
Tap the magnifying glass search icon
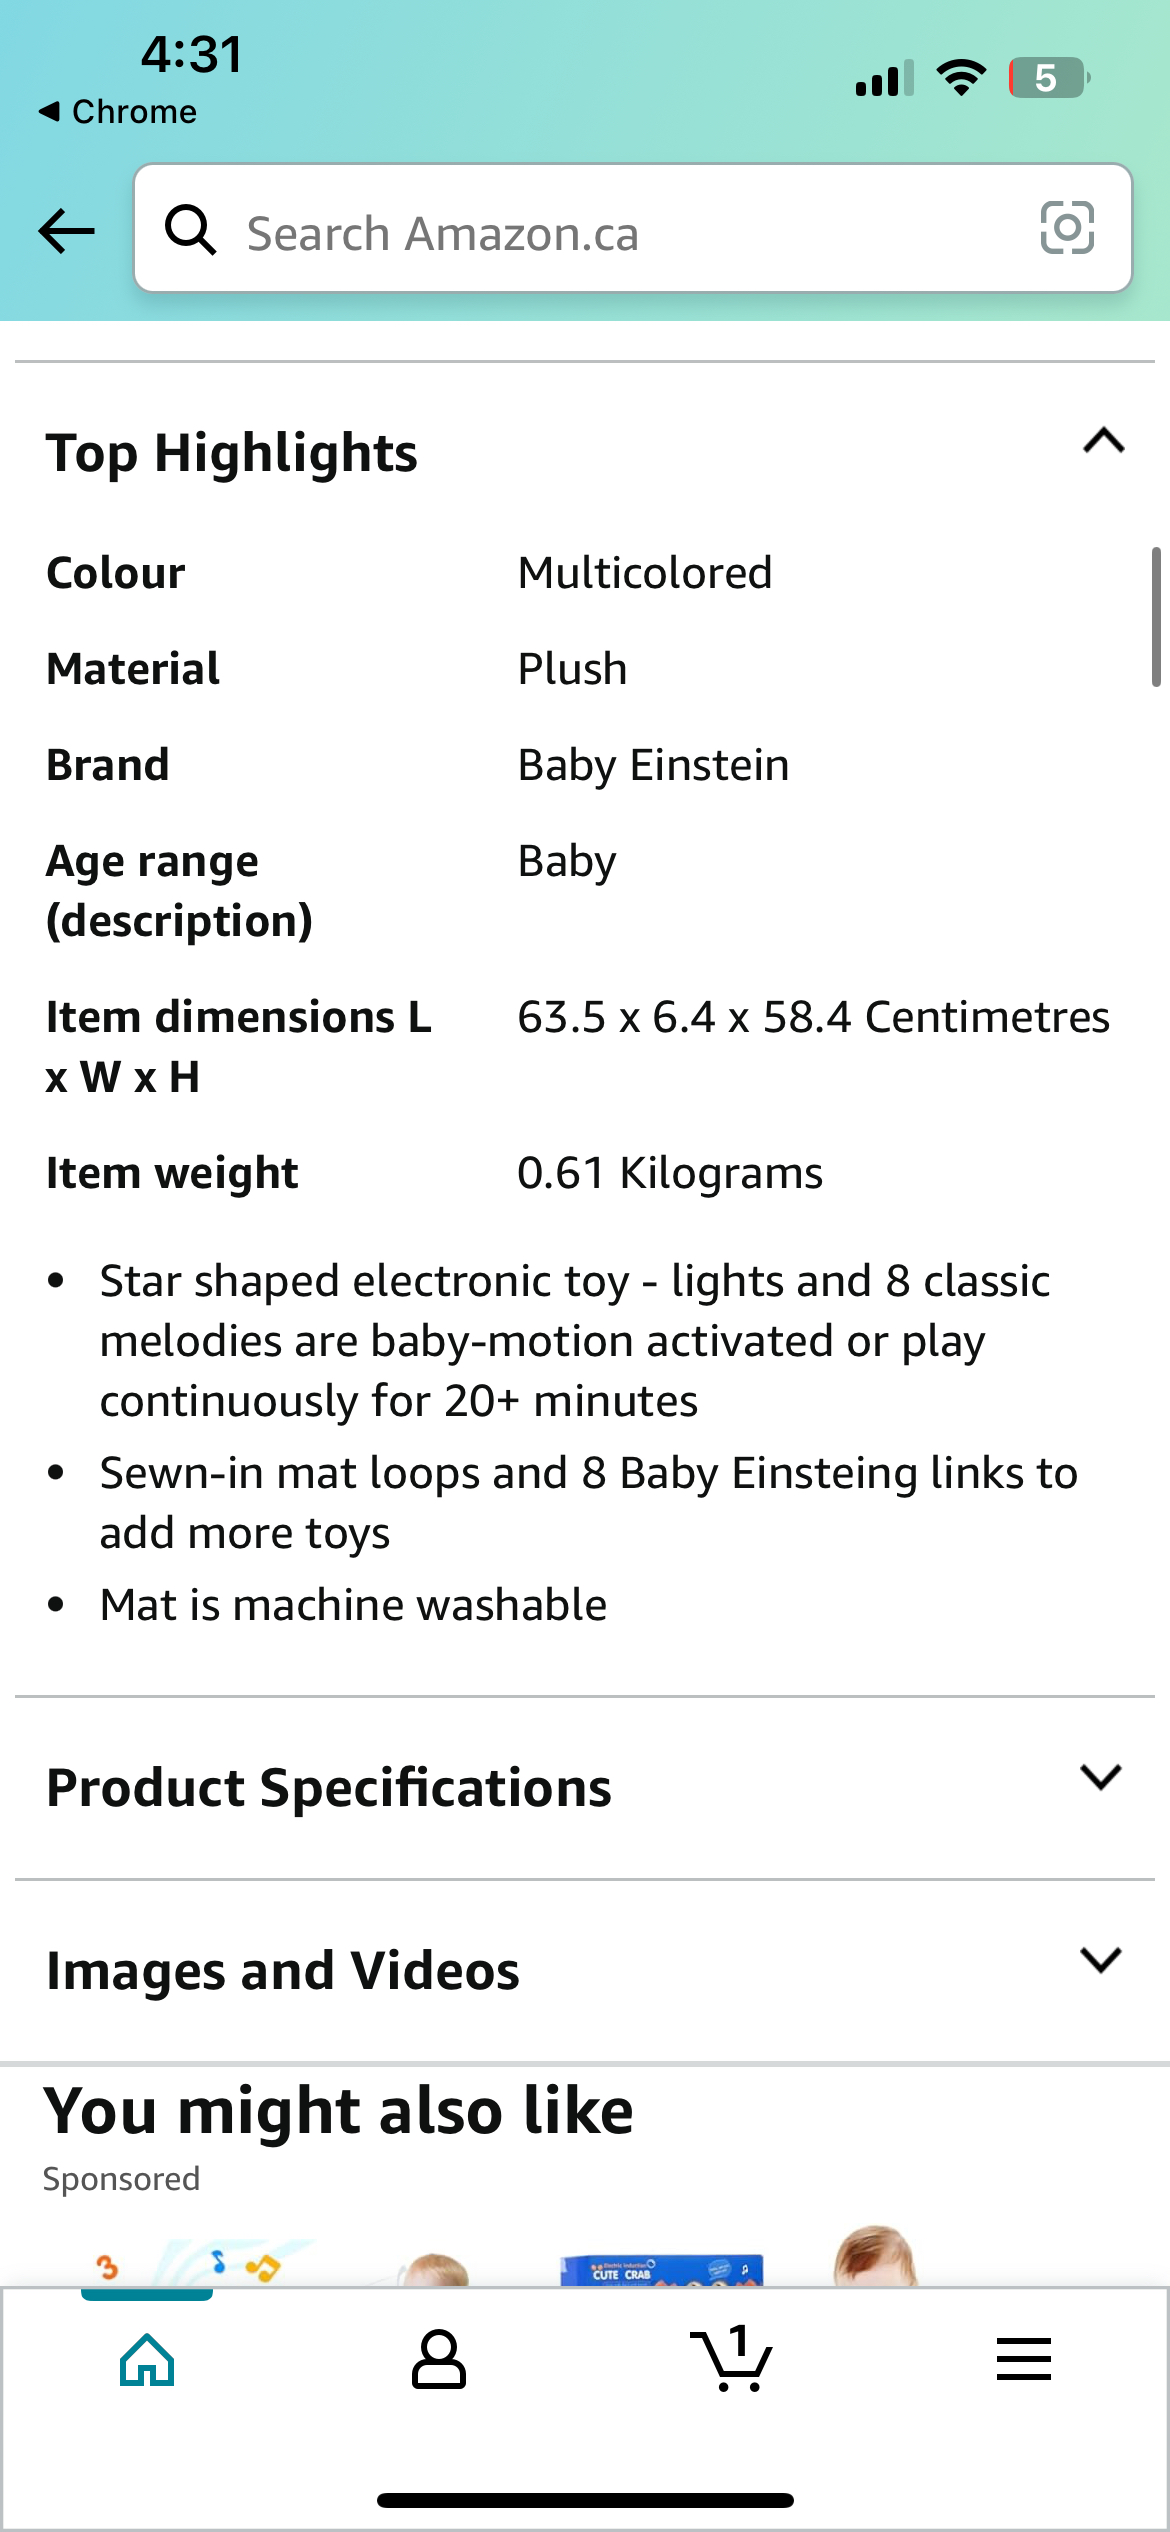[190, 230]
